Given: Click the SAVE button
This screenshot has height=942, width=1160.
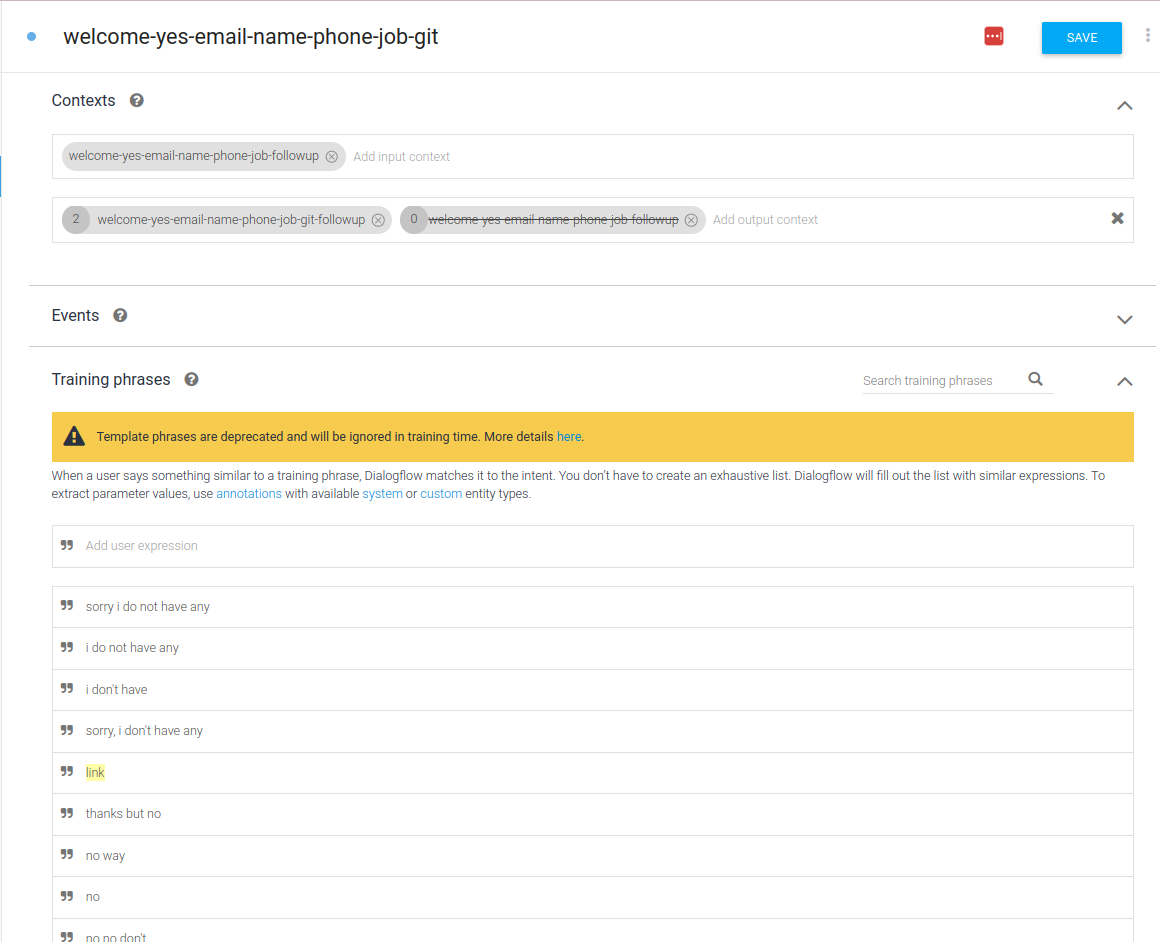Looking at the screenshot, I should pos(1081,38).
